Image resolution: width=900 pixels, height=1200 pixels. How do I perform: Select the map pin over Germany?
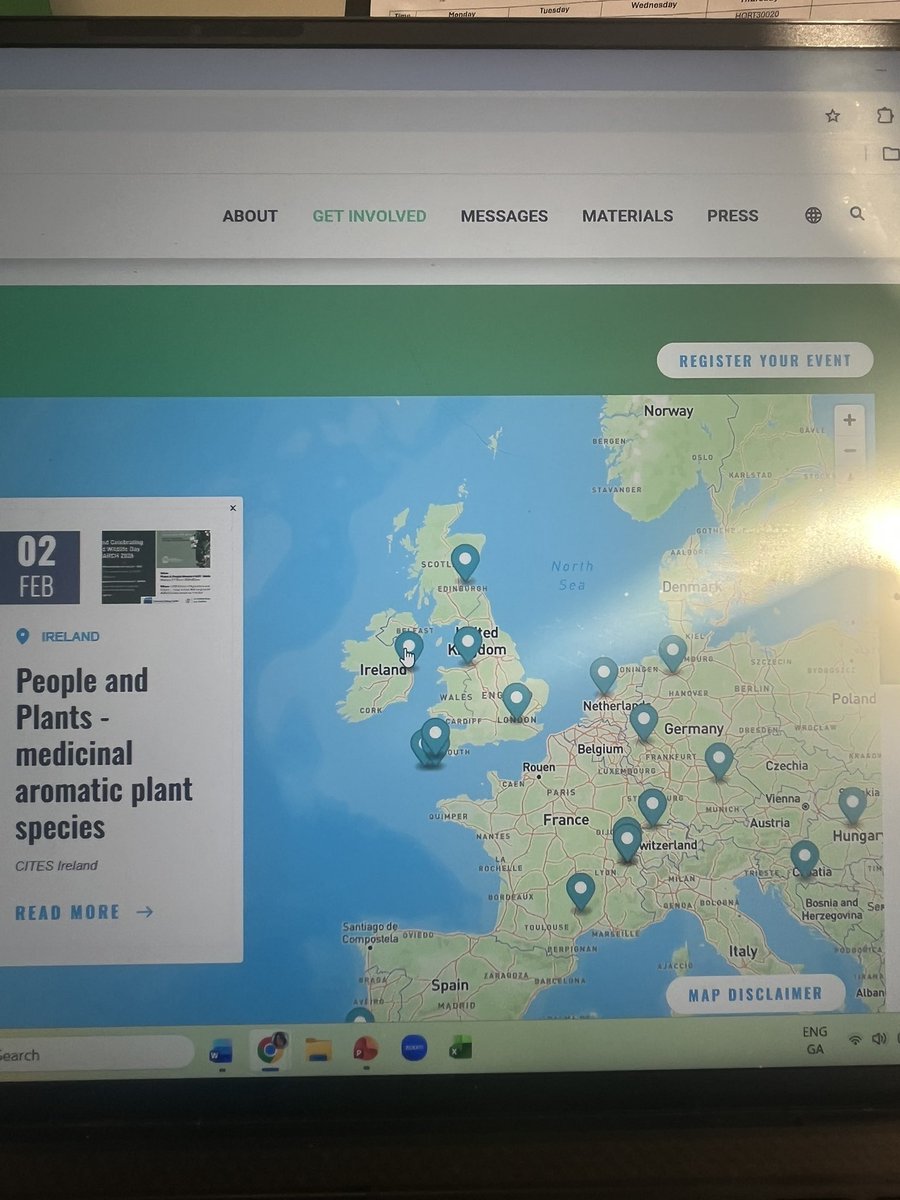644,718
